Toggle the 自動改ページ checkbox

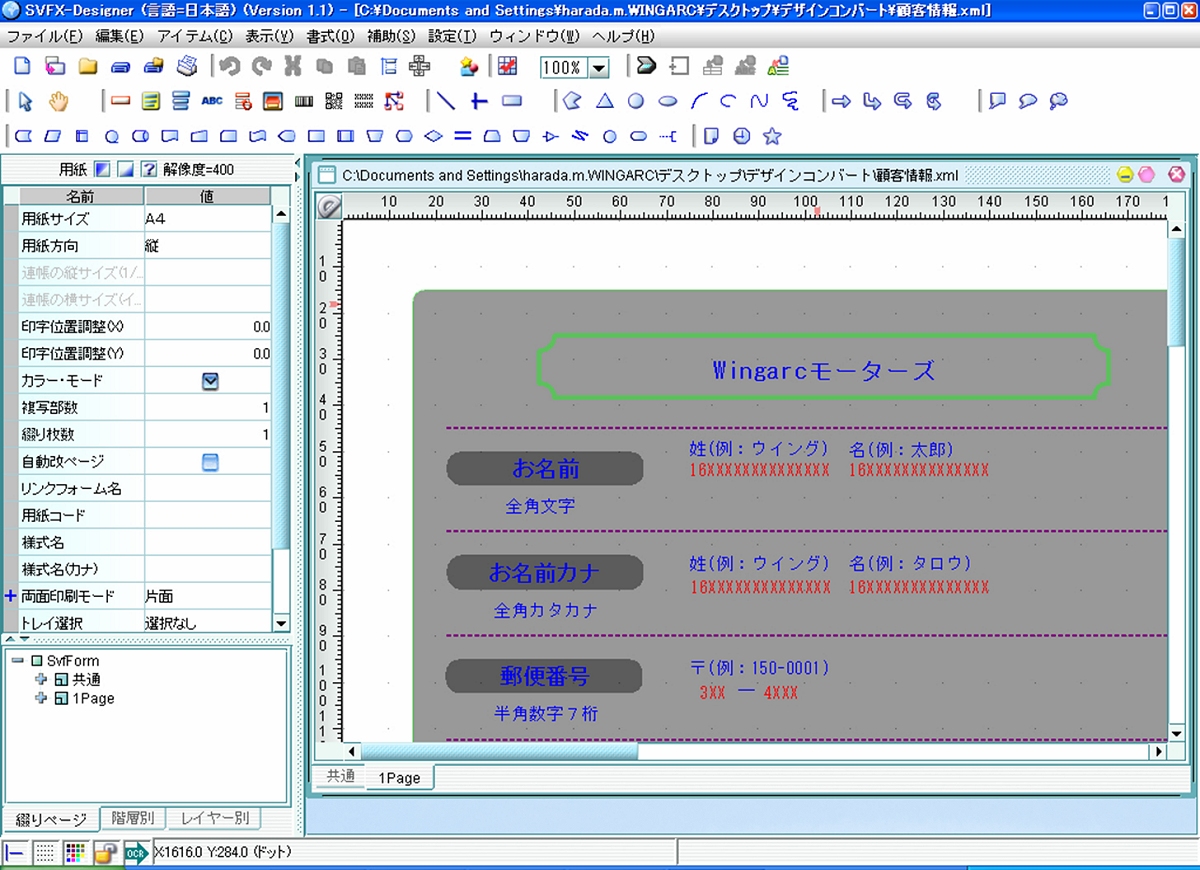(210, 462)
